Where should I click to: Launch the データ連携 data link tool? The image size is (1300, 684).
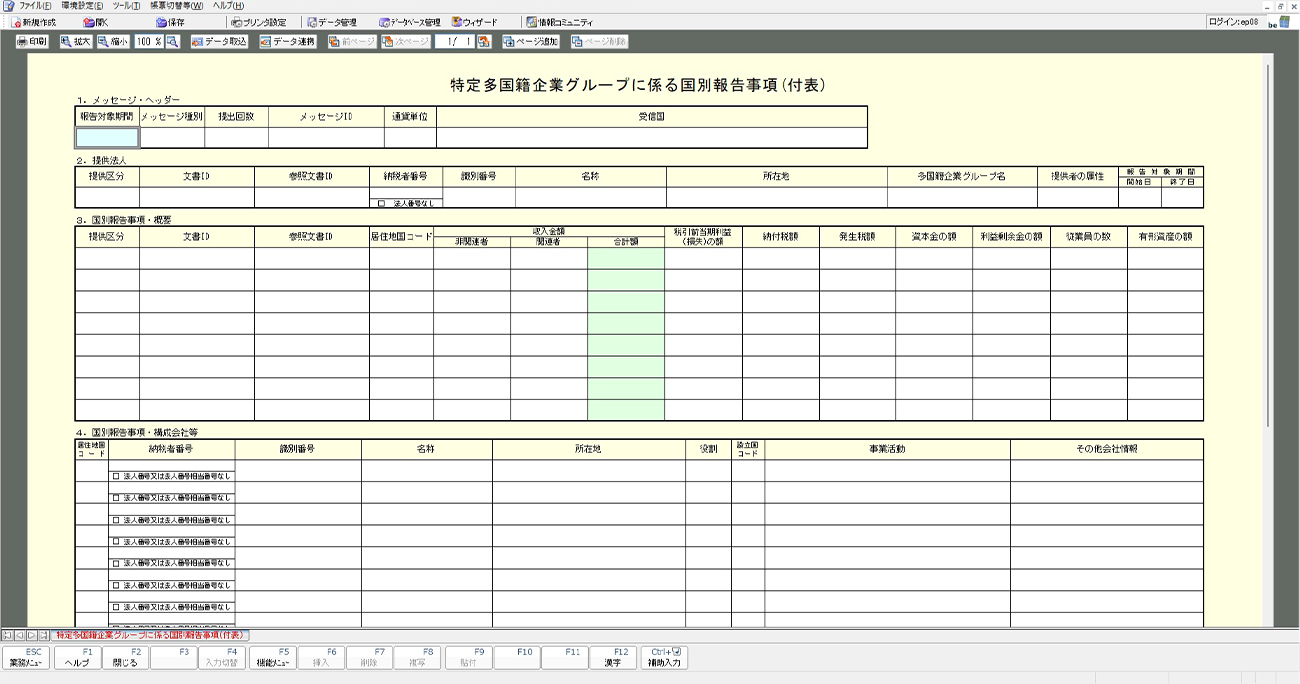coord(287,42)
